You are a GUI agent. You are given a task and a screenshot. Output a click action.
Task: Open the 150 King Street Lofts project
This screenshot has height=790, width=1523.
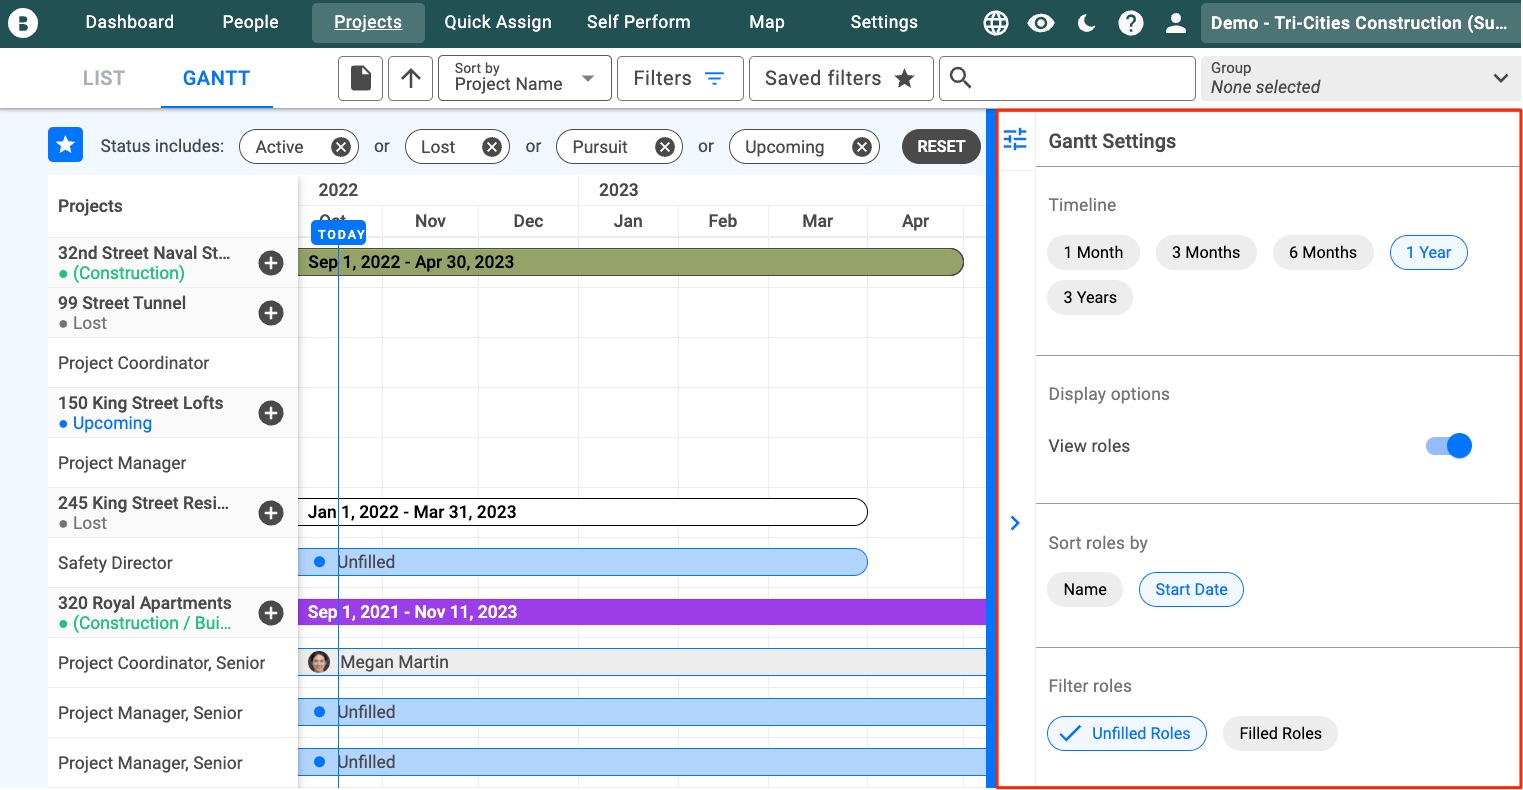pyautogui.click(x=141, y=403)
